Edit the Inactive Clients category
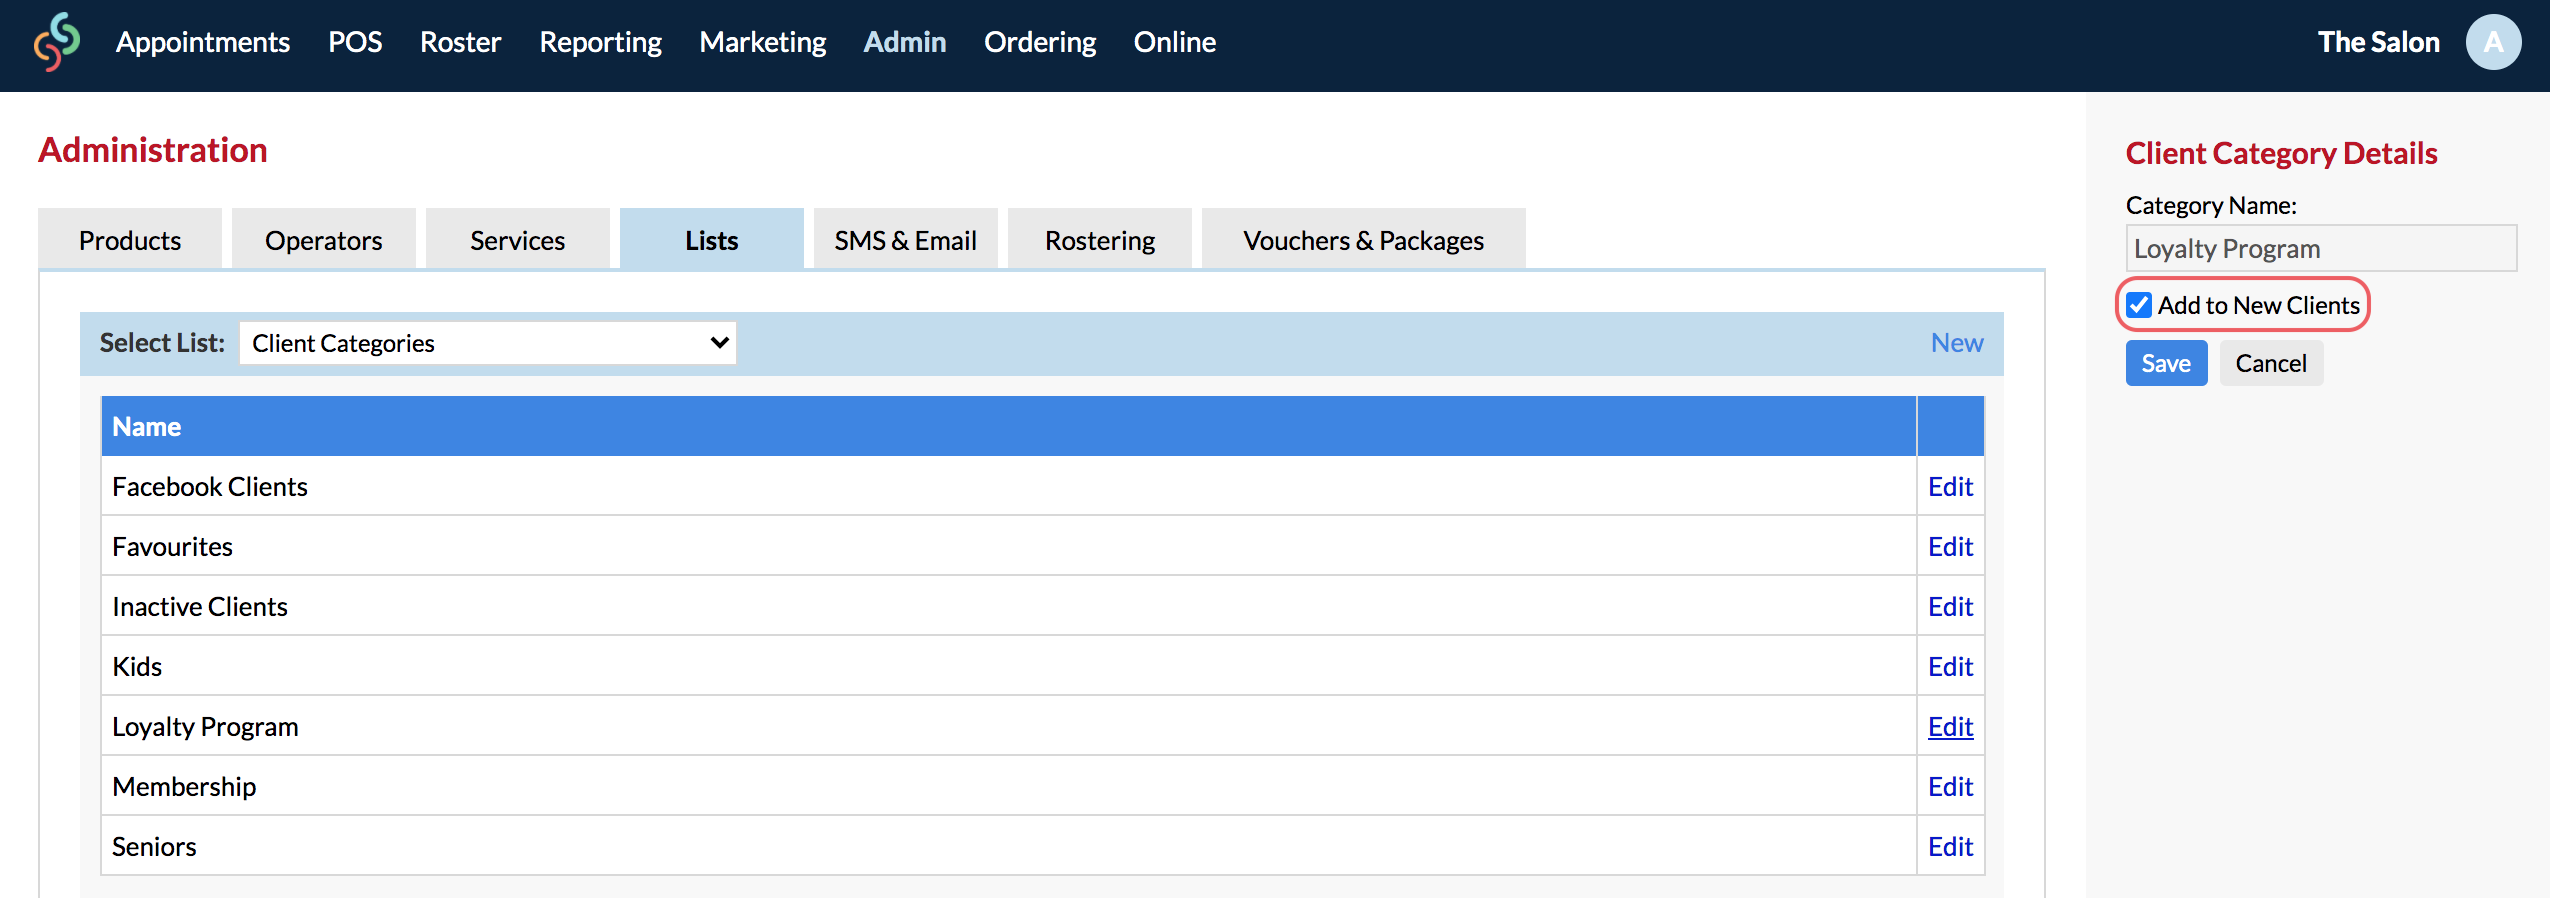The width and height of the screenshot is (2550, 898). (x=1950, y=607)
